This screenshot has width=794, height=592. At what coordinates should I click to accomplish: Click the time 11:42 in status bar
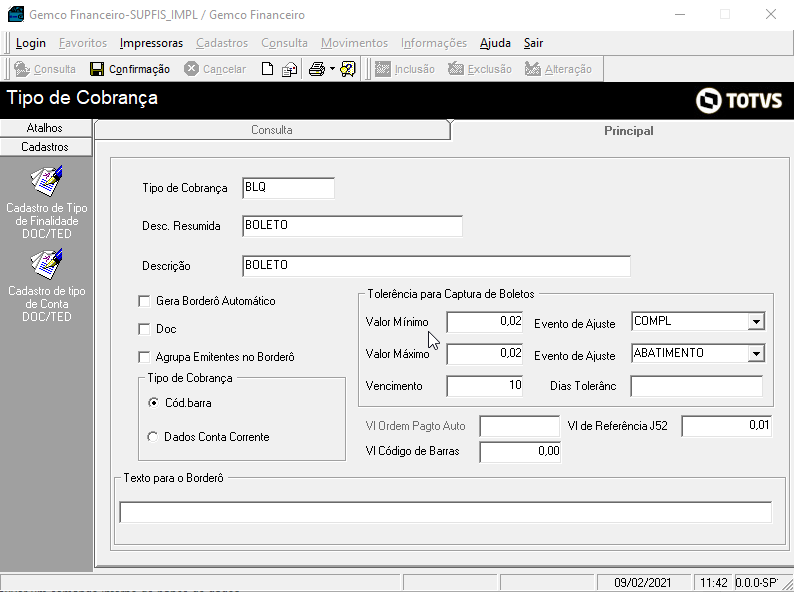(x=713, y=583)
